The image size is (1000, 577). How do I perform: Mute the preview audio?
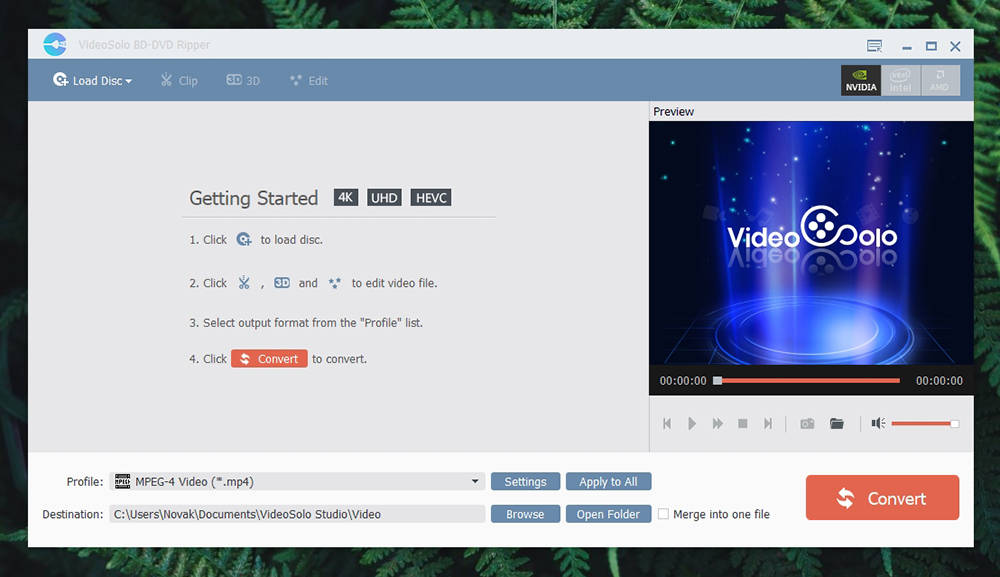[x=878, y=423]
